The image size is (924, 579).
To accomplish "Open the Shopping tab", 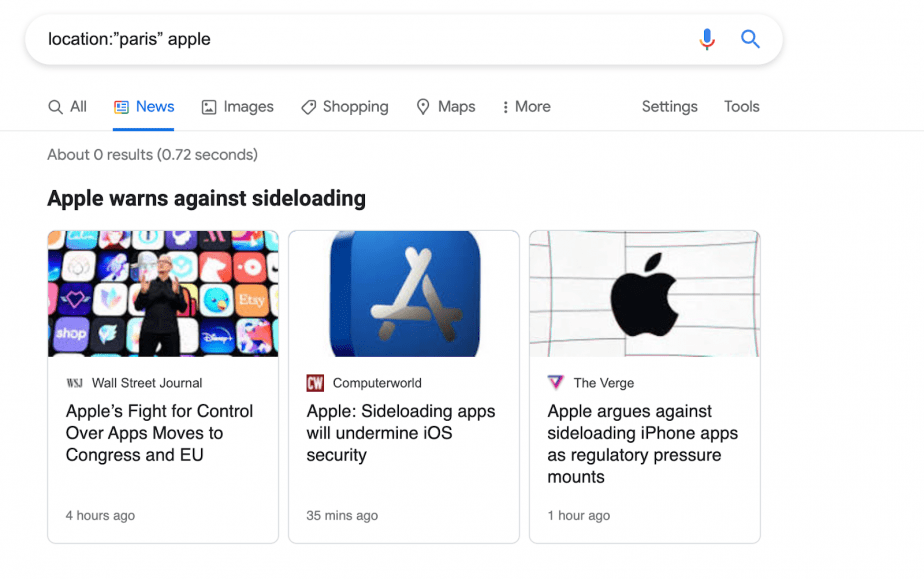I will click(x=345, y=107).
